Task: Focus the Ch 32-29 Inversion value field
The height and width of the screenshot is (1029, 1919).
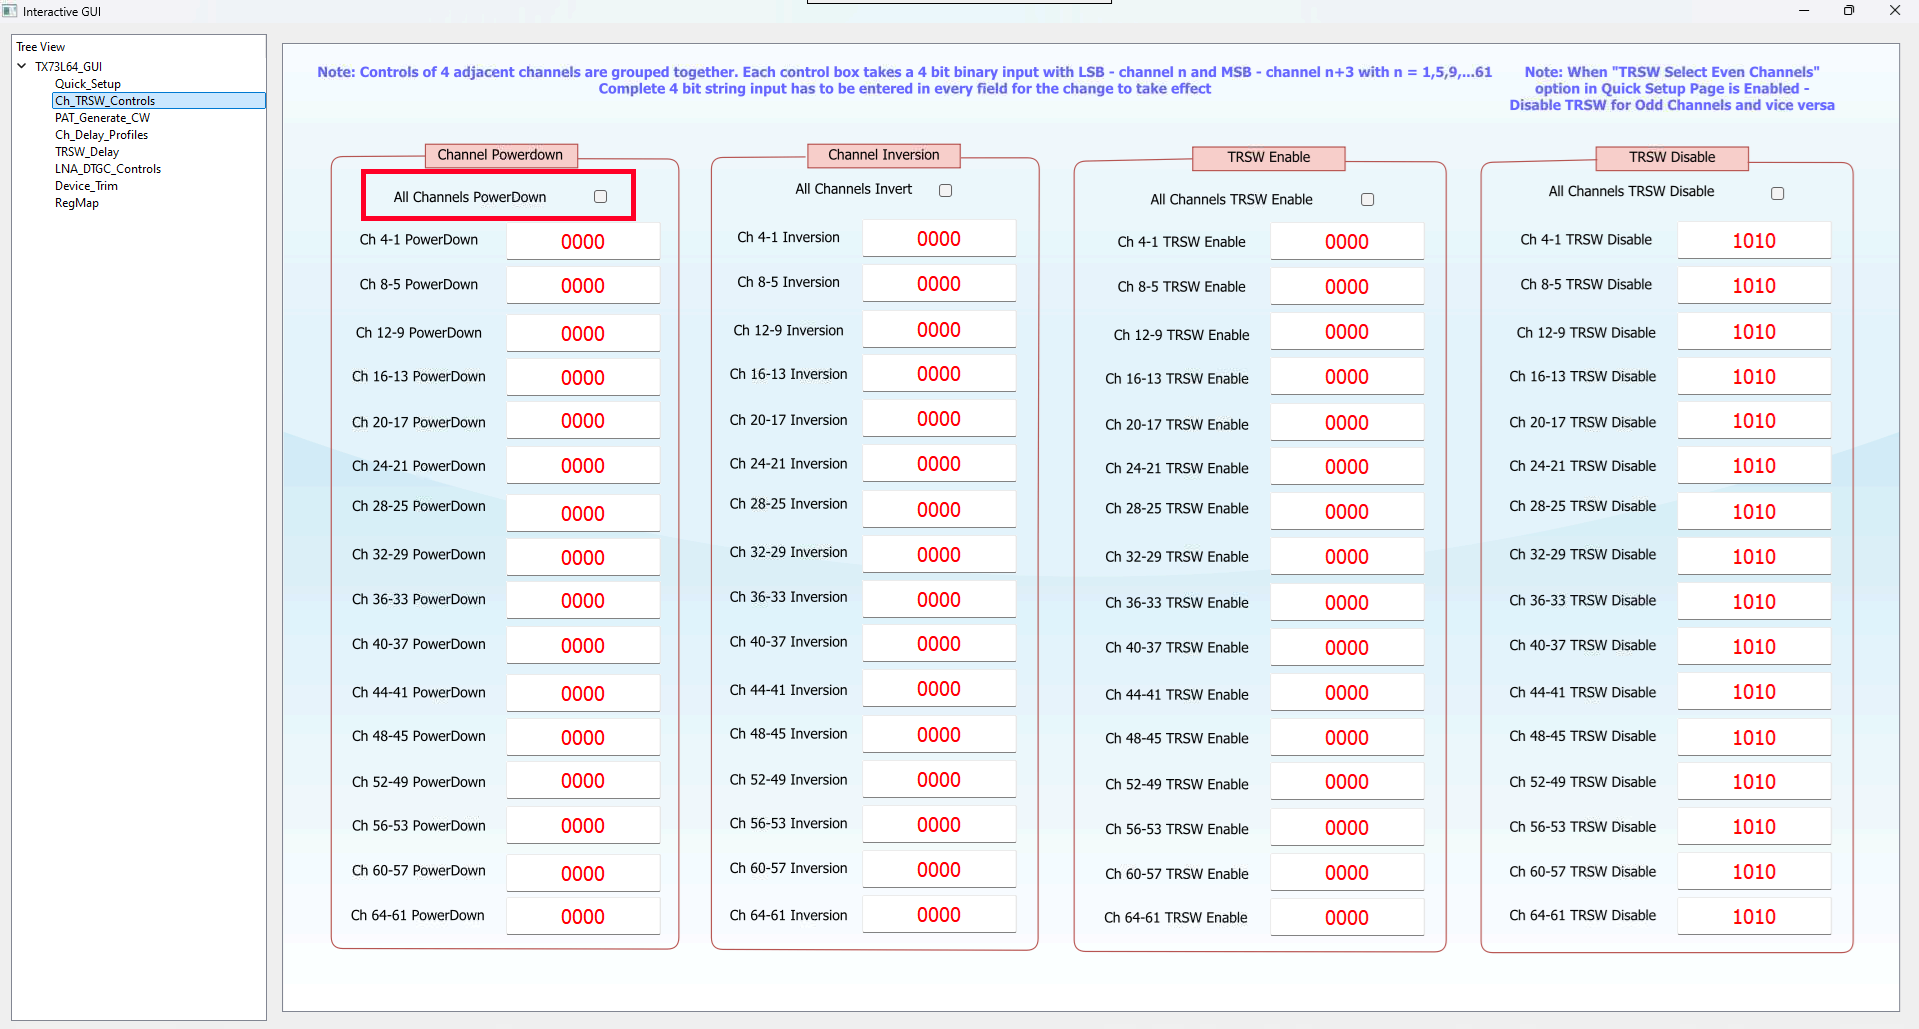Action: 938,555
